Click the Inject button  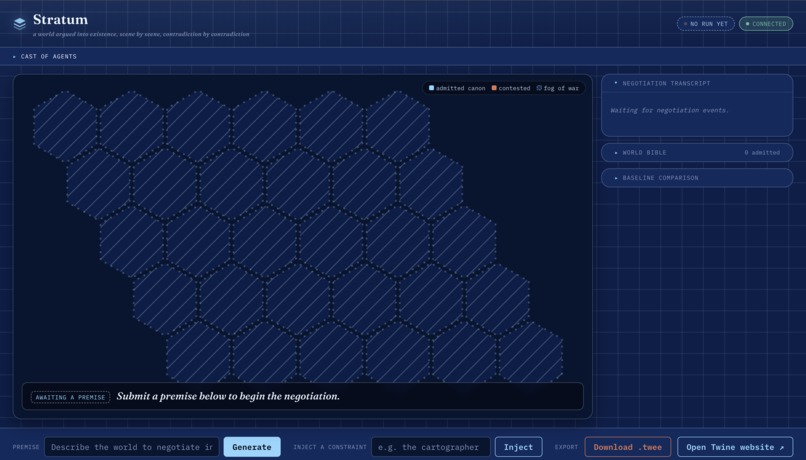coord(518,447)
